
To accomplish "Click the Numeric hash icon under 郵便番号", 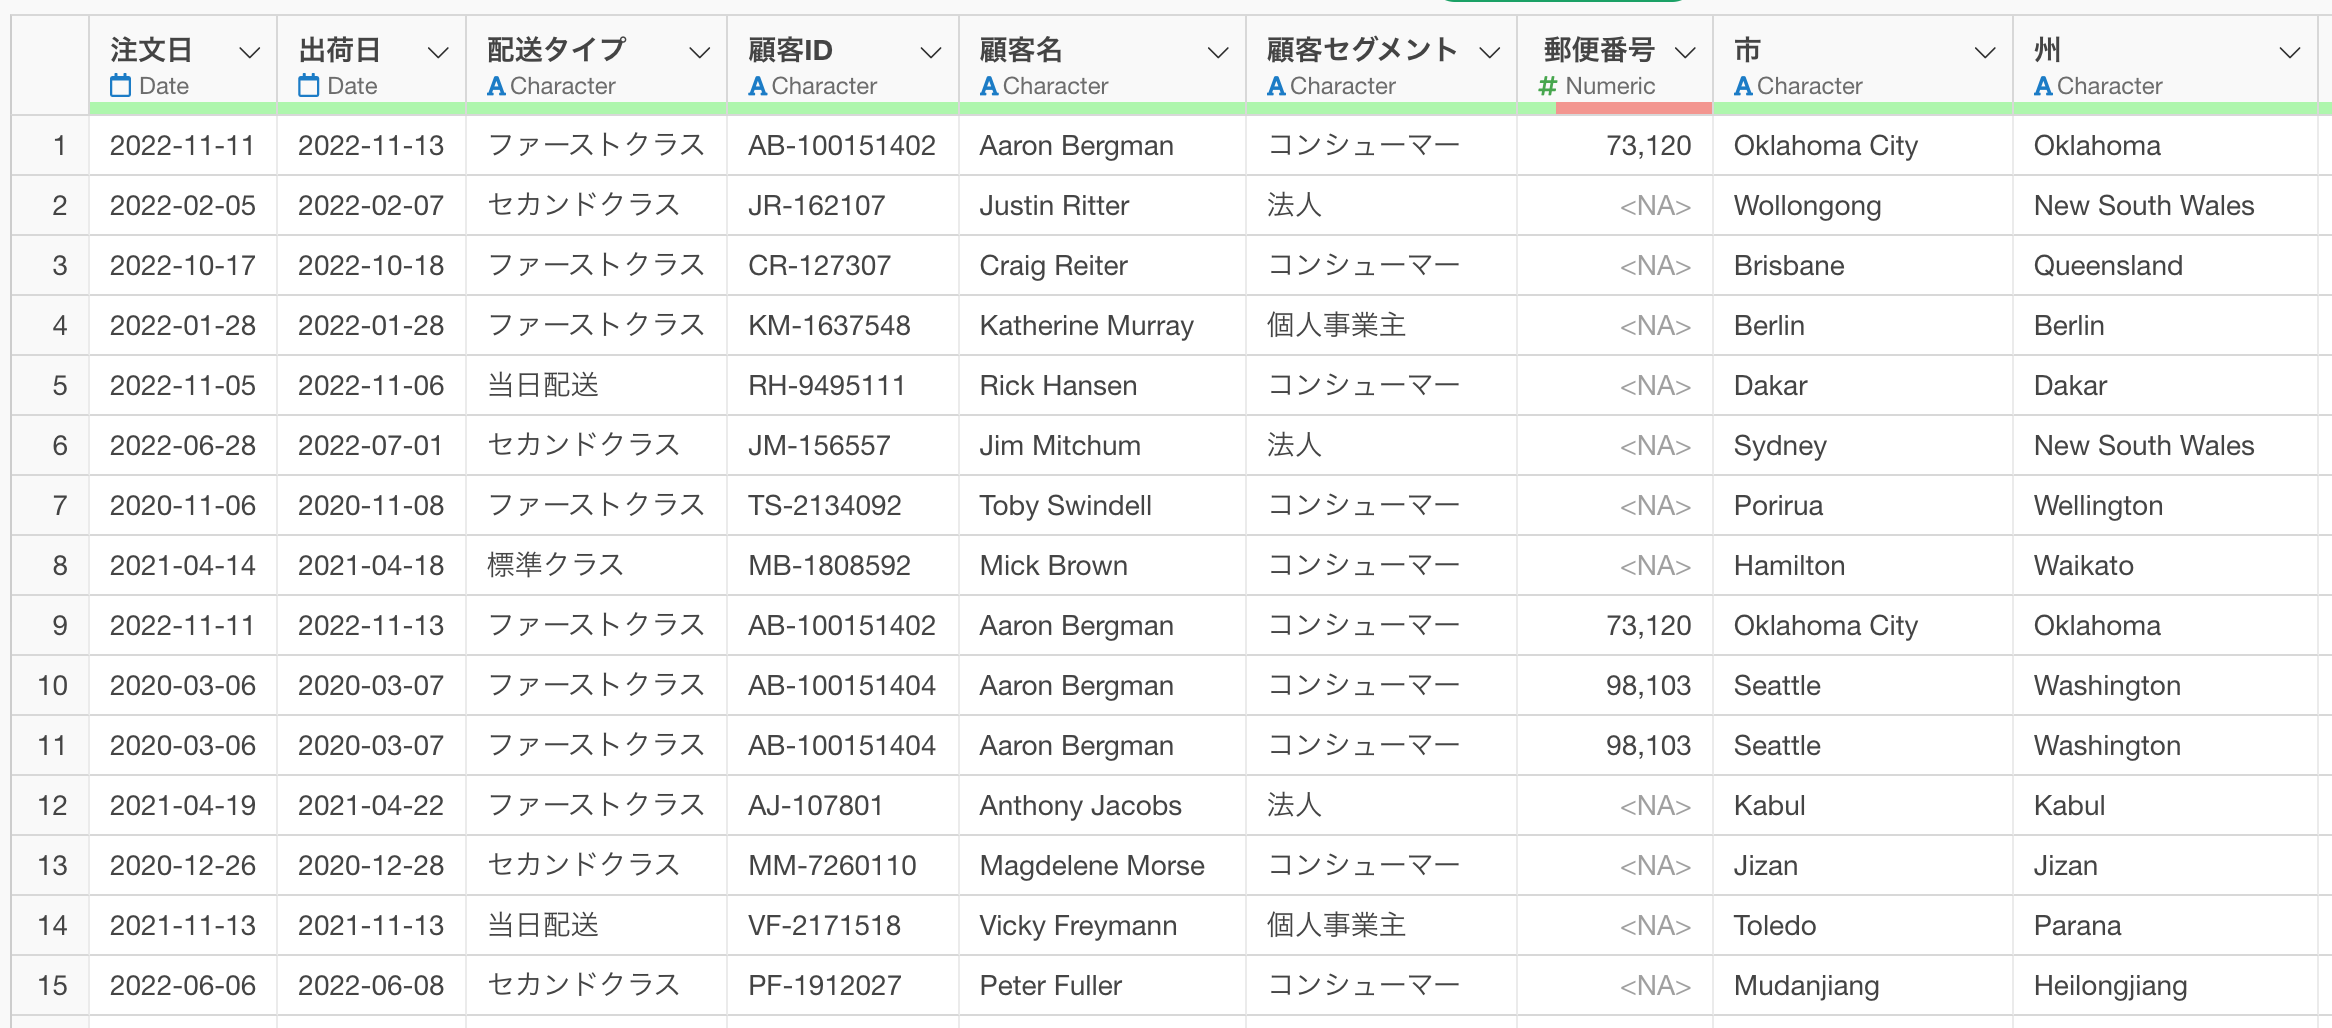I will pyautogui.click(x=1548, y=87).
